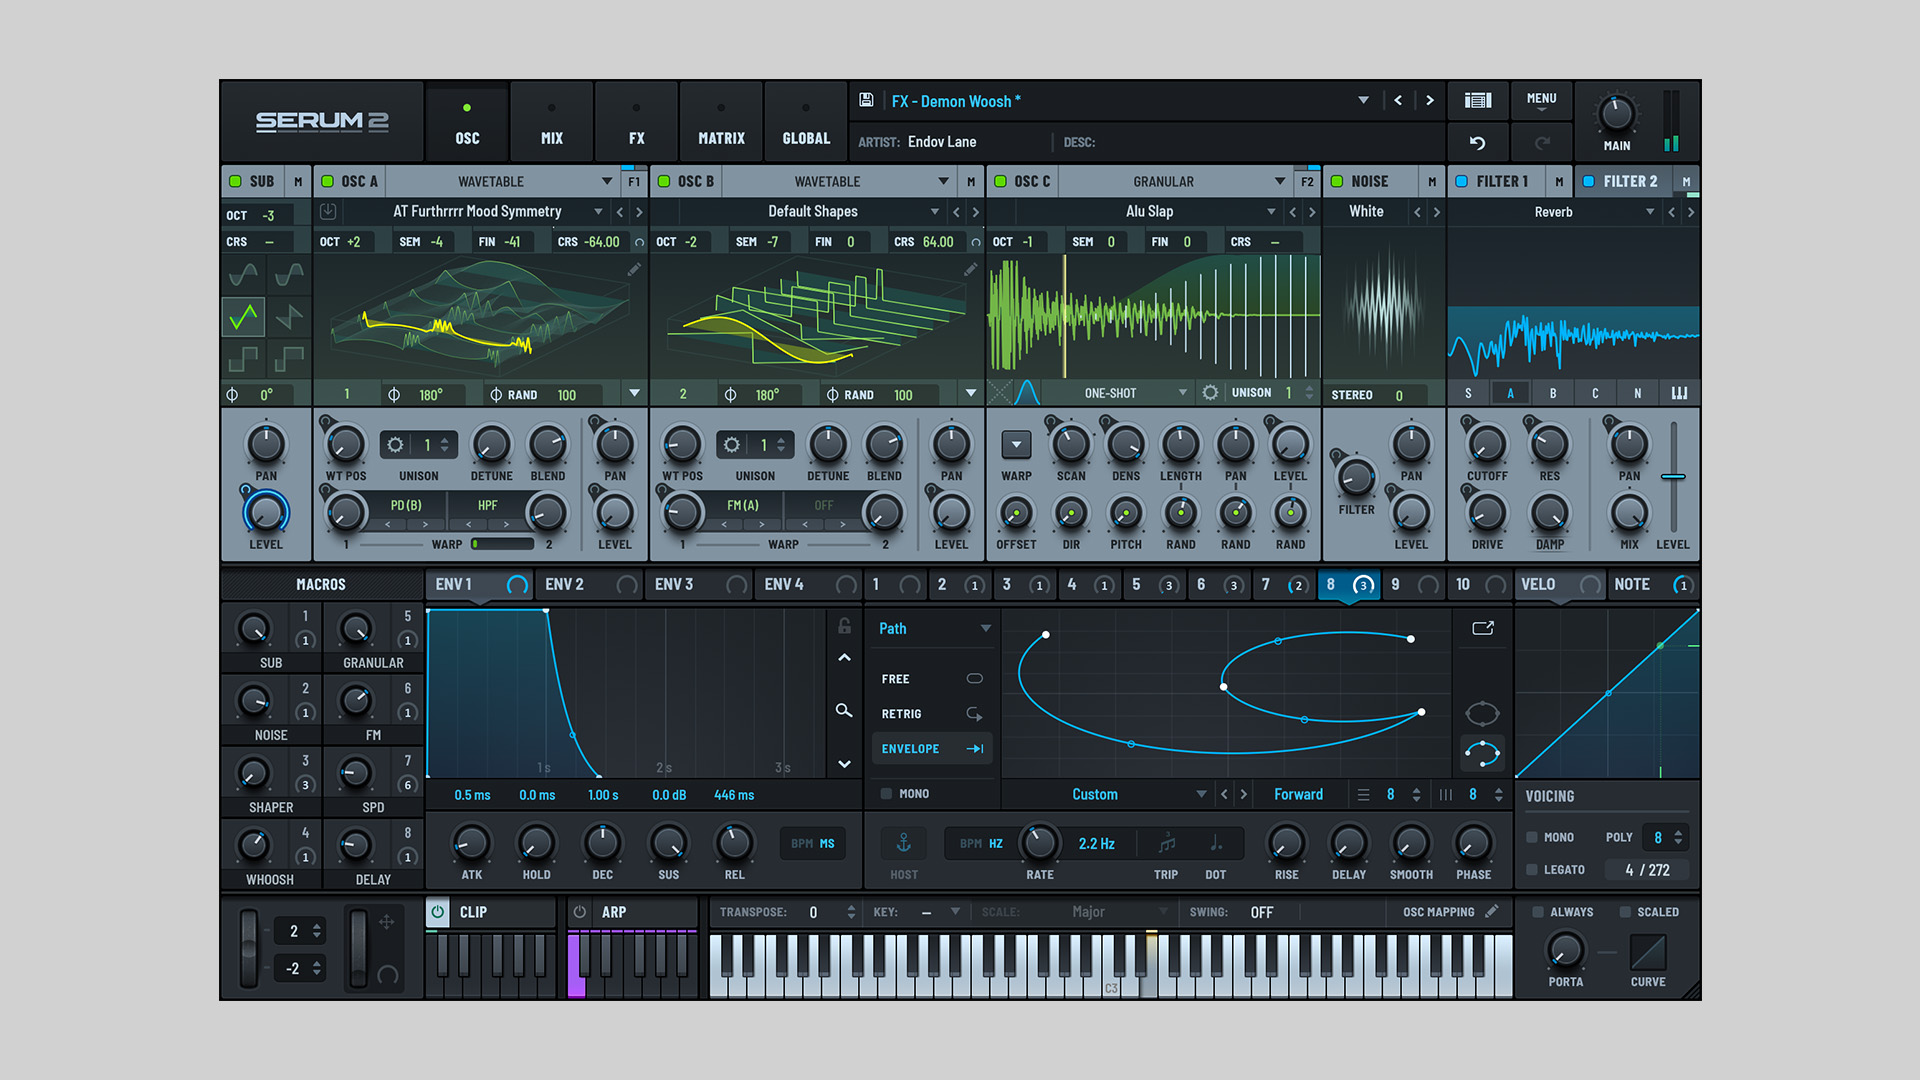
Task: Switch to the MIX tab
Action: pos(552,123)
